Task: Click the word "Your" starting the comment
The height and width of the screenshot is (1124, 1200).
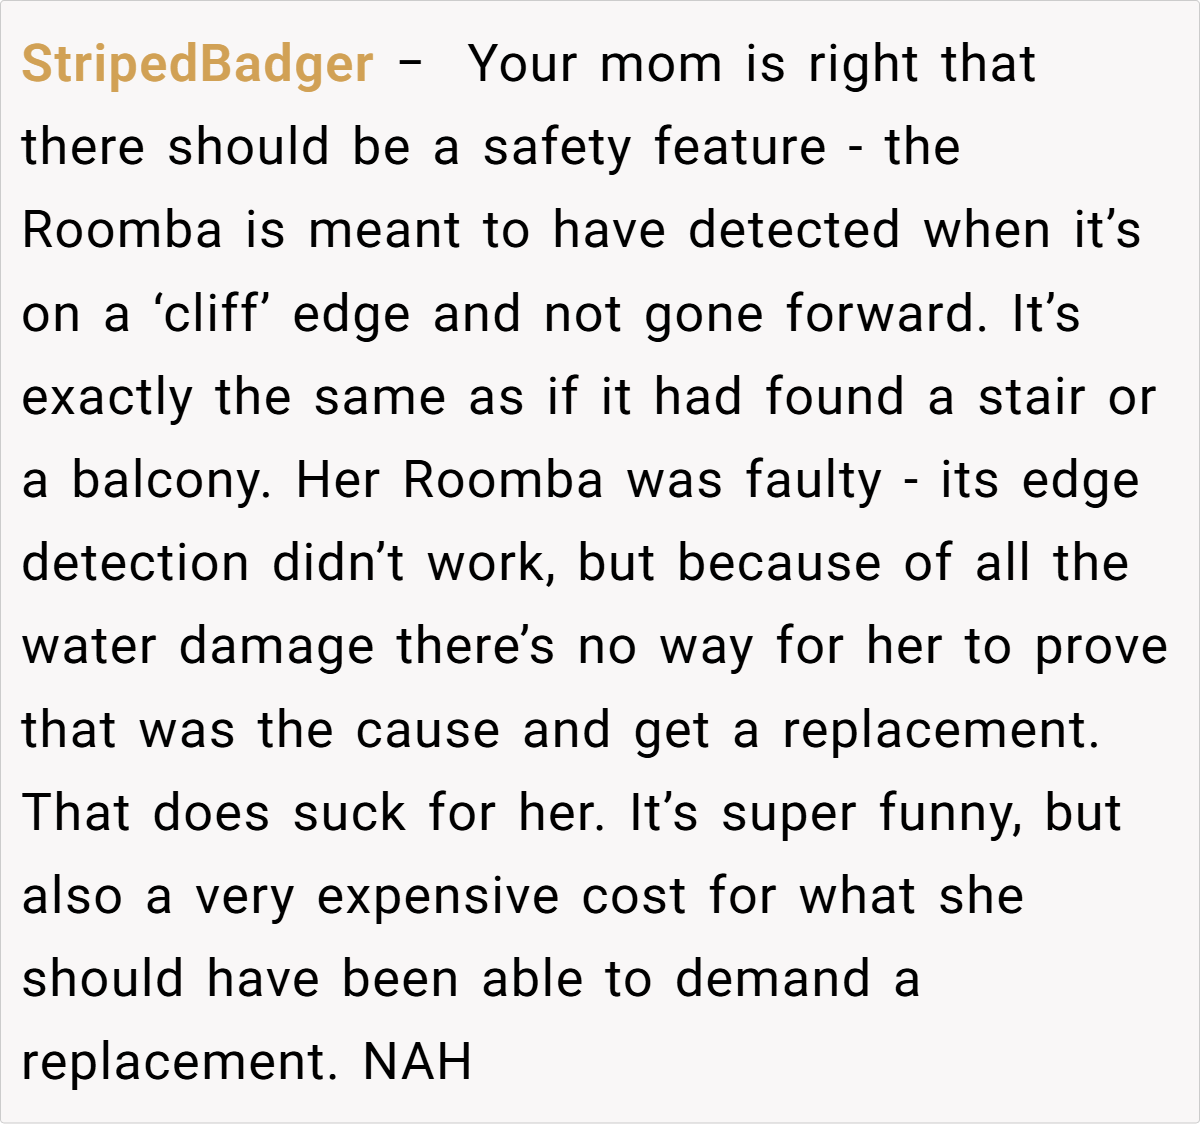Action: pyautogui.click(x=523, y=65)
